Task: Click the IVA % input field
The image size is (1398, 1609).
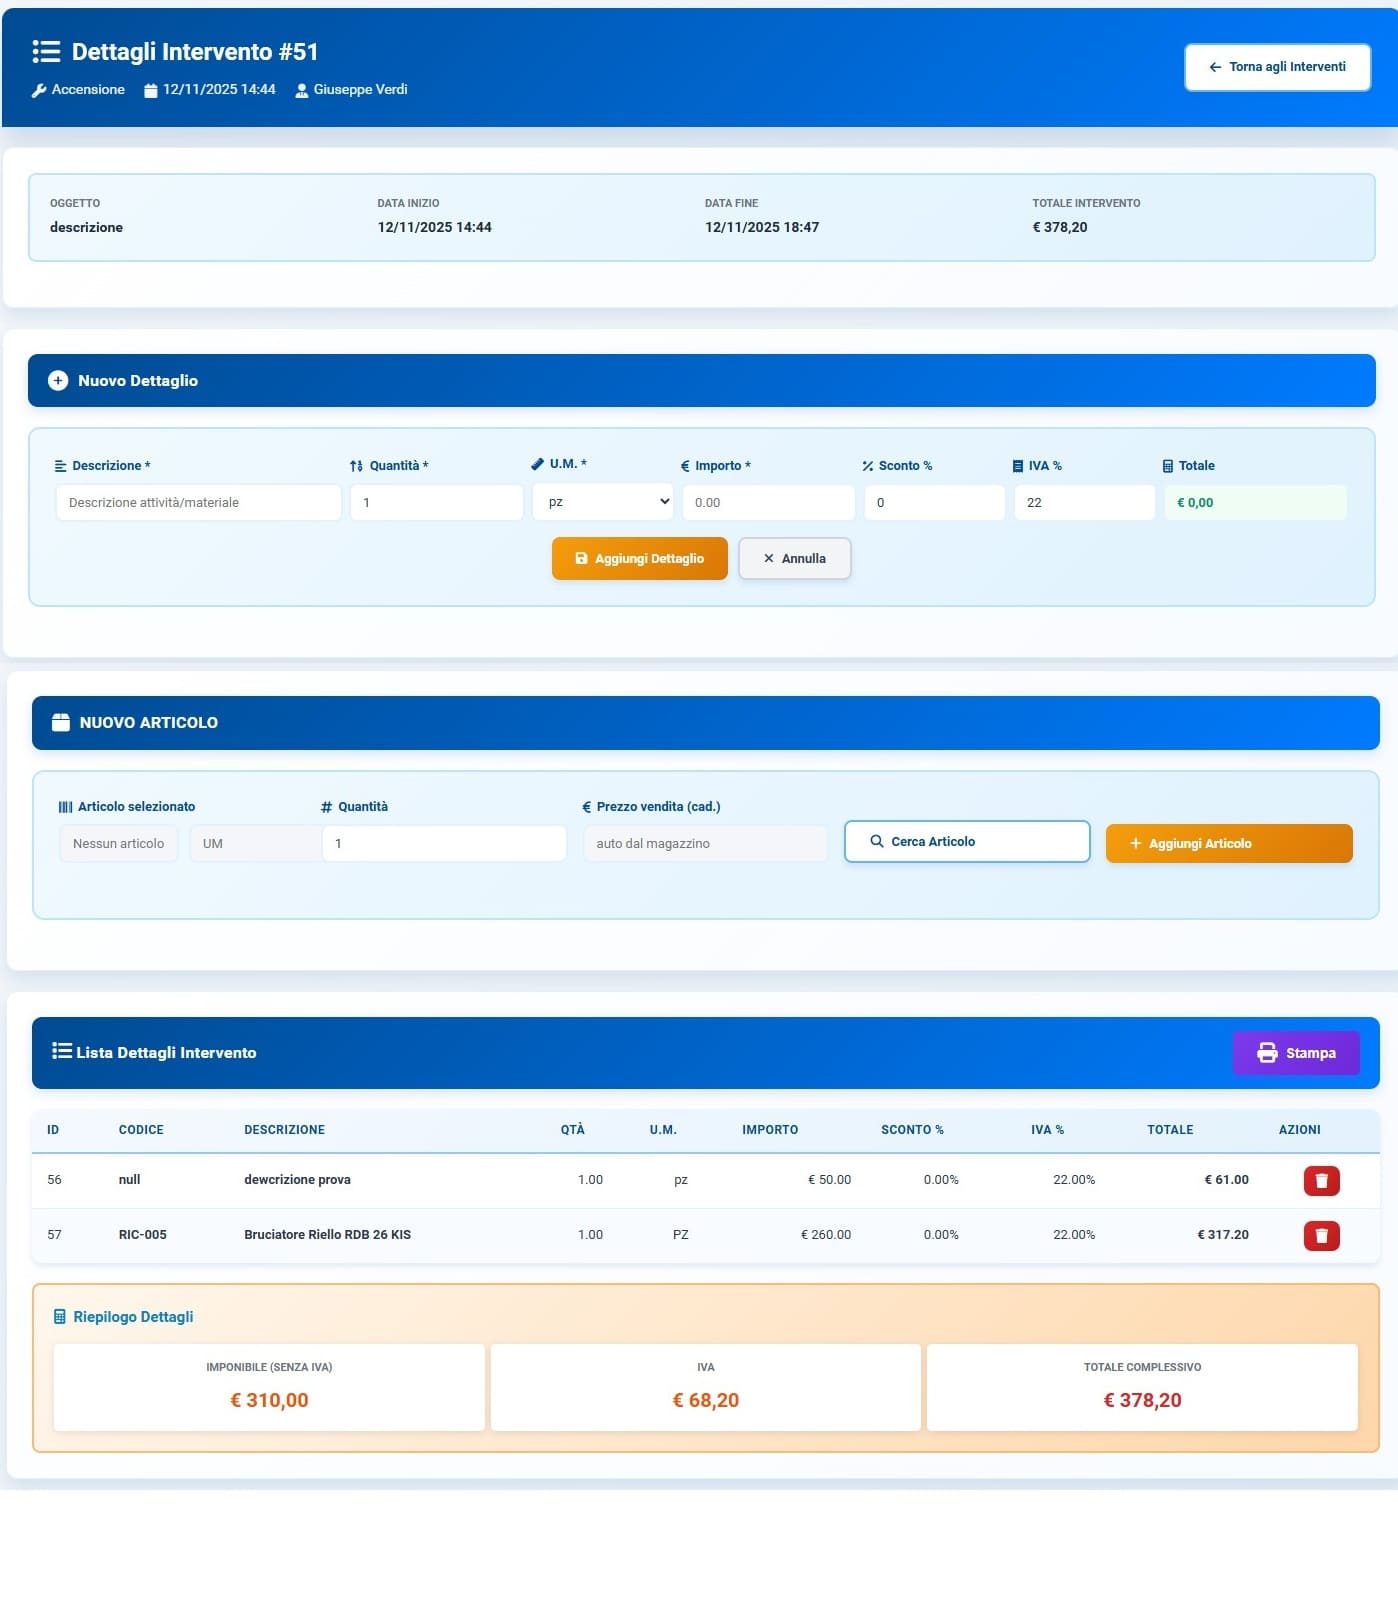Action: pyautogui.click(x=1083, y=502)
